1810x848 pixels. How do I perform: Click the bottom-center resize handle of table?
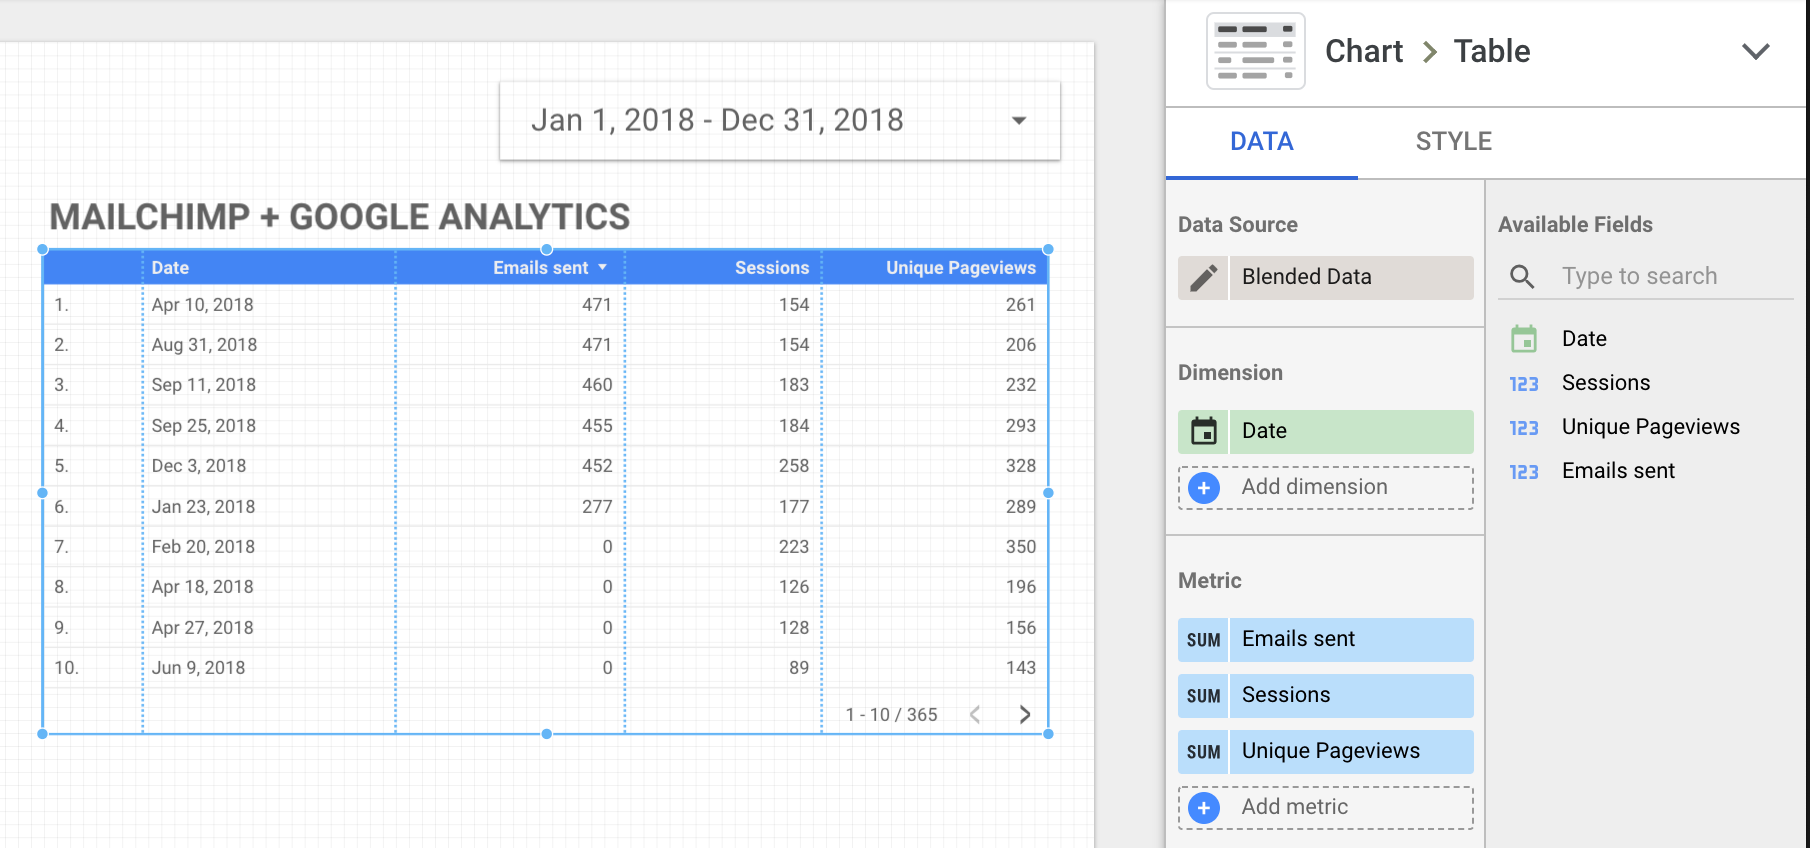546,734
